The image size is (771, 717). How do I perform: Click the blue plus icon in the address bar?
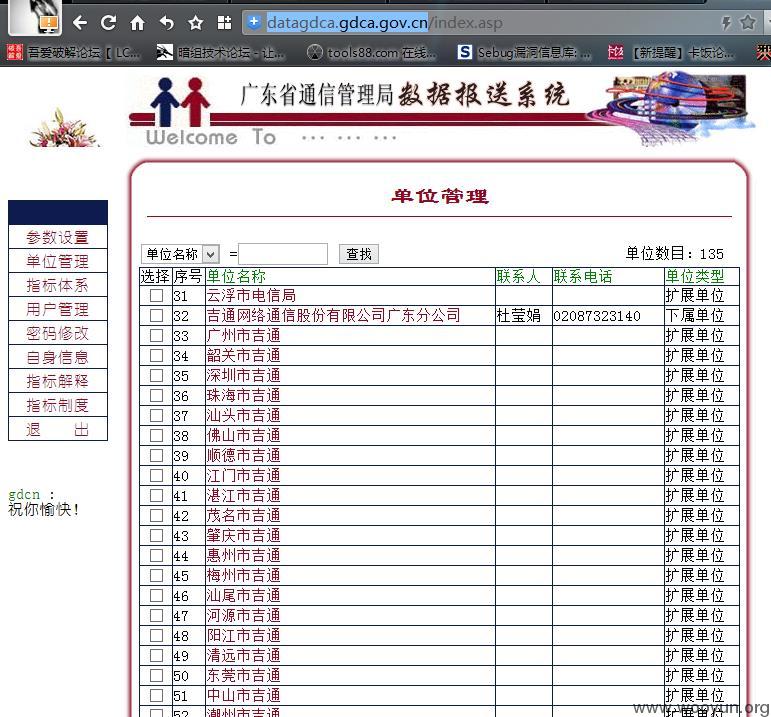pyautogui.click(x=254, y=22)
